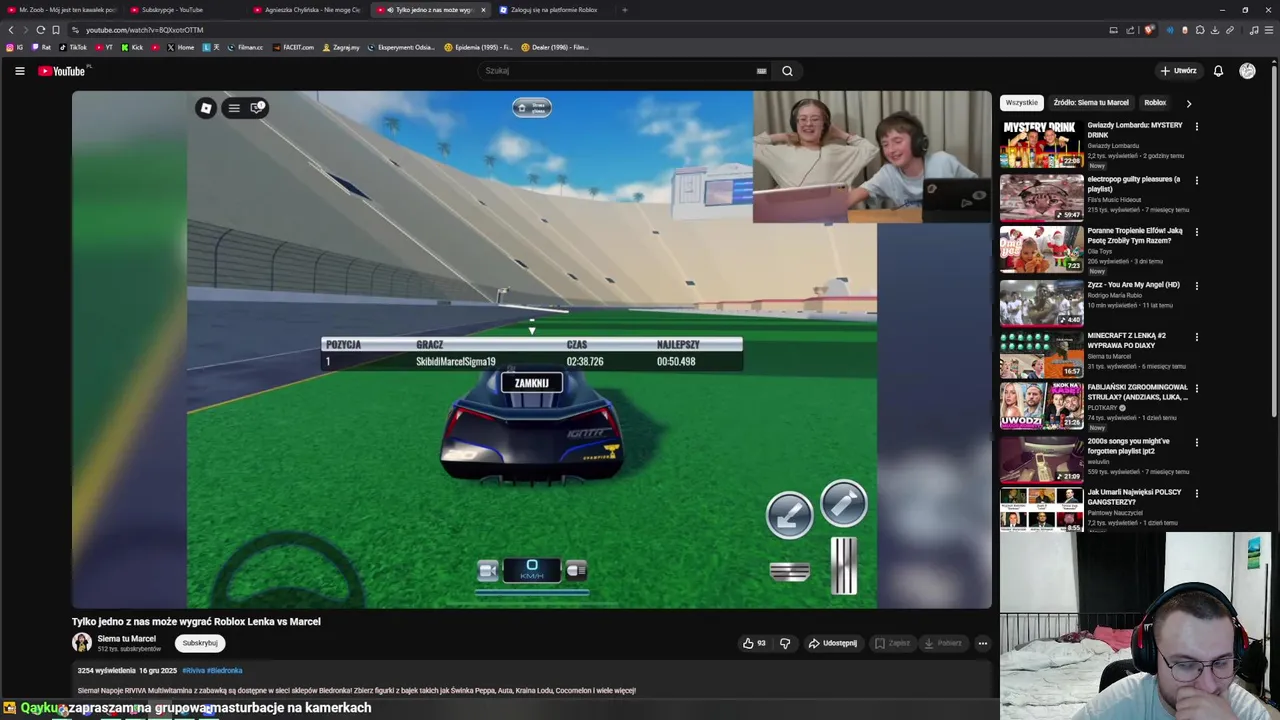This screenshot has width=1280, height=720.
Task: Select the Roblox filter chip
Action: pyautogui.click(x=1155, y=103)
